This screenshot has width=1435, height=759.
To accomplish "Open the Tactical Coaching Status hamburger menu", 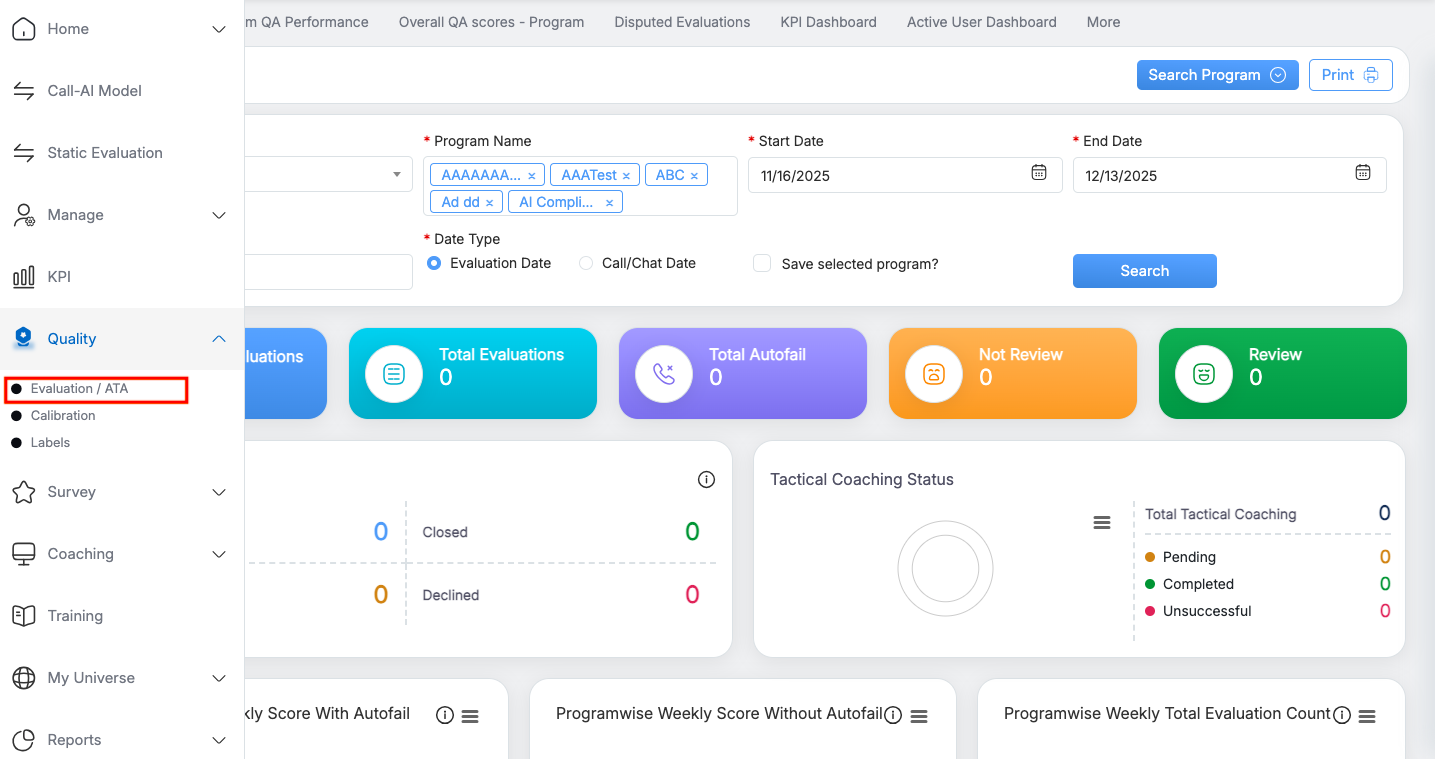I will [1102, 523].
